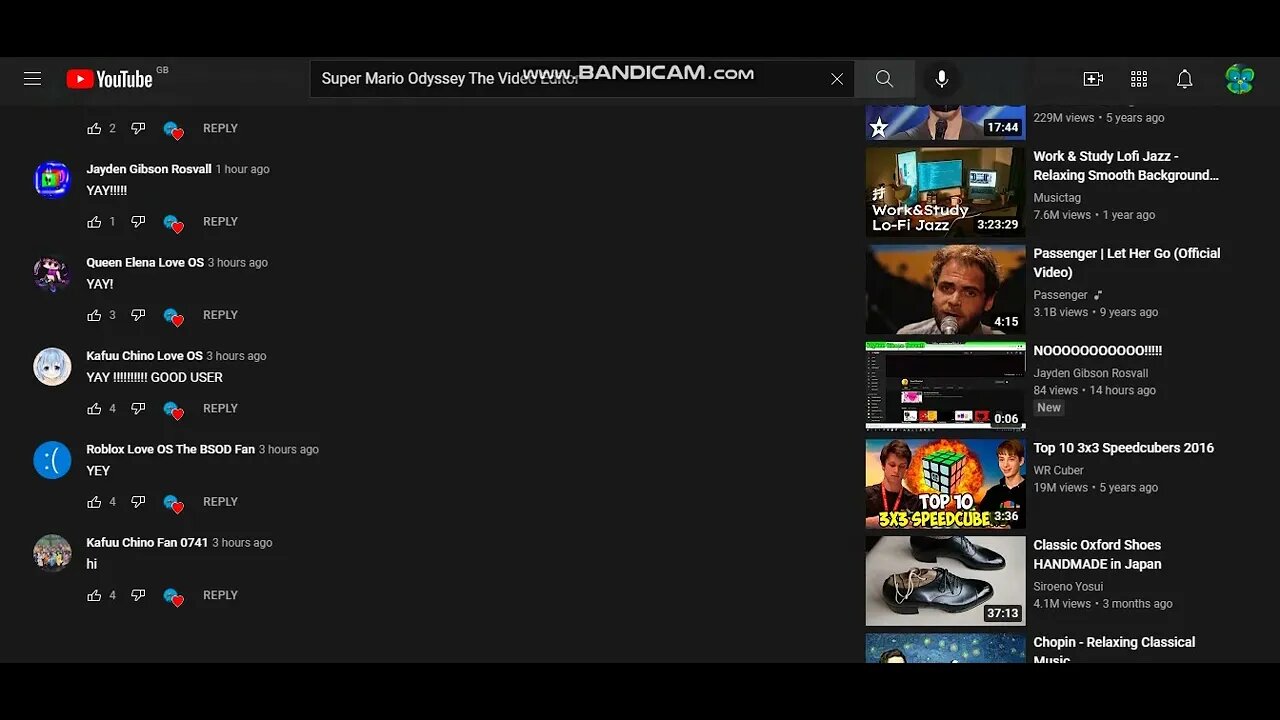Image resolution: width=1280 pixels, height=720 pixels.
Task: Dislike the Queen Elena Love OS comment
Action: click(x=138, y=315)
